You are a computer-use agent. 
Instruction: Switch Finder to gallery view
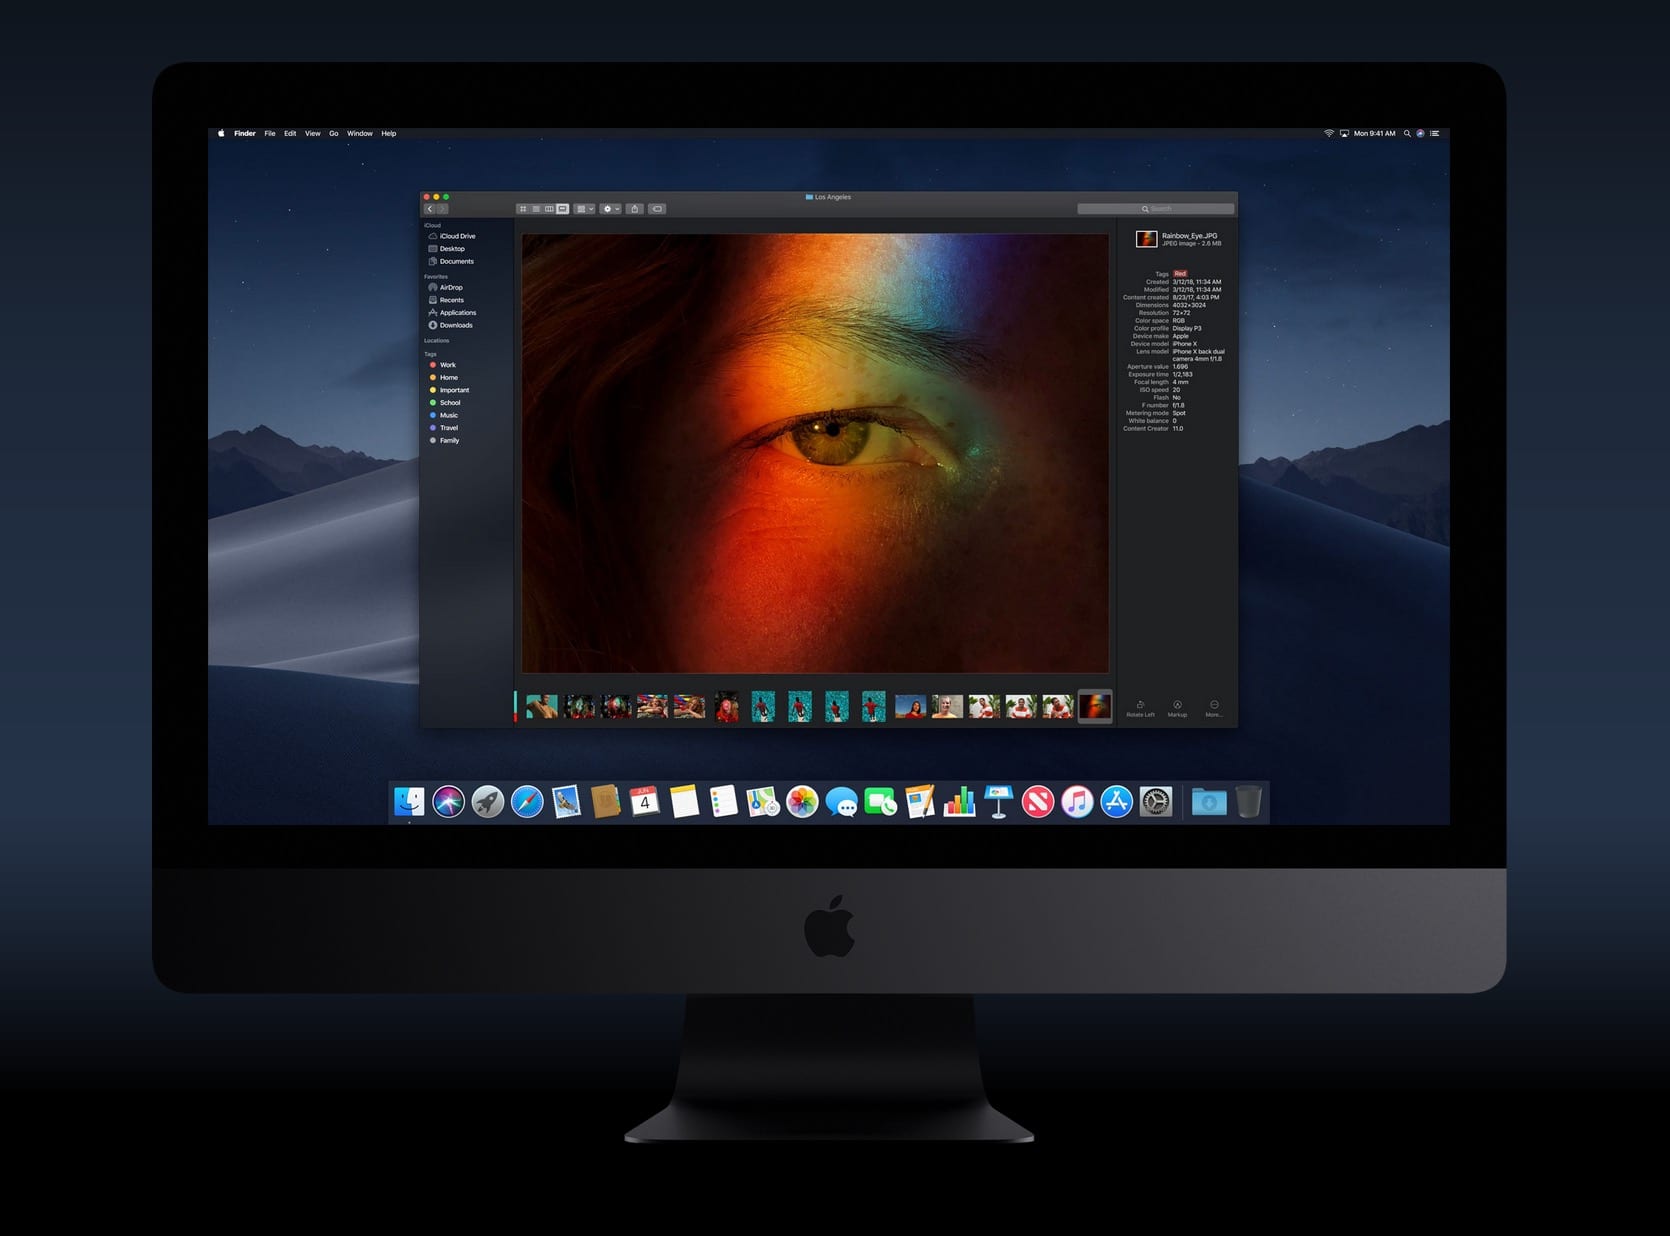coord(562,209)
